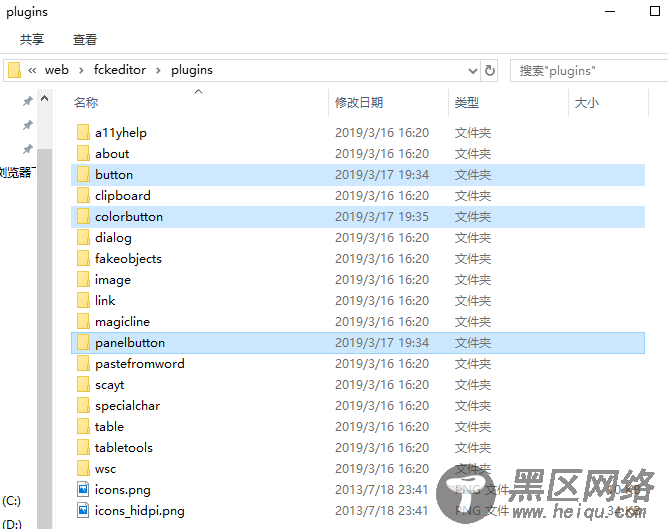Click the table folder icon
668x529 pixels.
click(84, 426)
